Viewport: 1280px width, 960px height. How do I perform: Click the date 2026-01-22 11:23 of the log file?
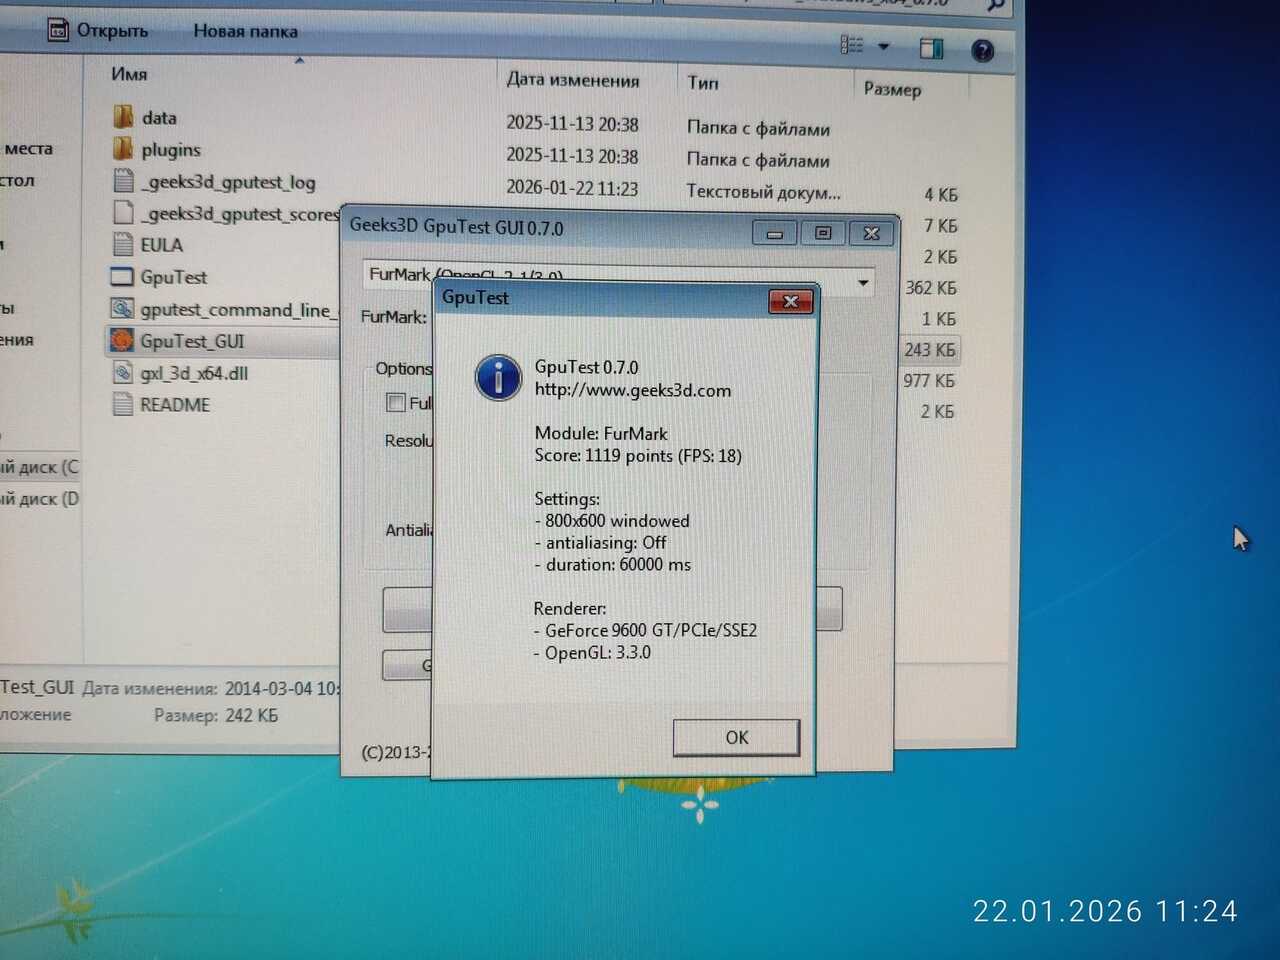(572, 188)
